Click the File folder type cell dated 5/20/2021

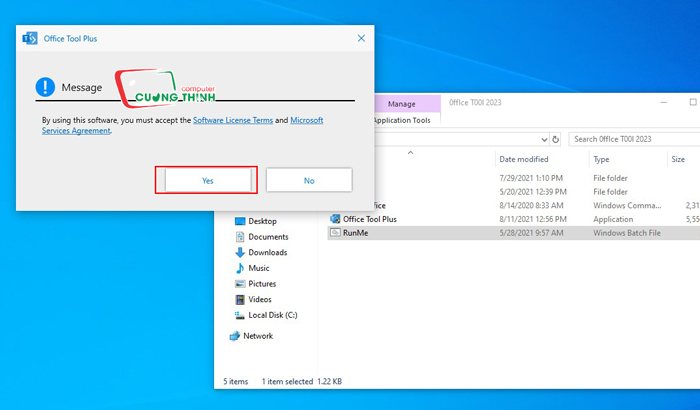tap(610, 192)
